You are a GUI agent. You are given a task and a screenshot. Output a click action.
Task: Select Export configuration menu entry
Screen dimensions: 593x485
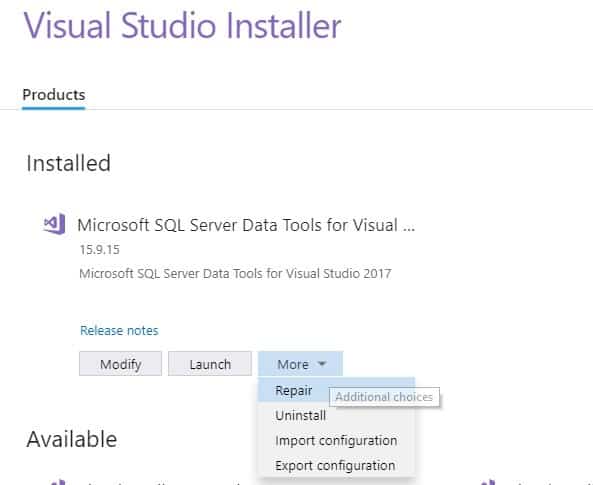tap(335, 465)
